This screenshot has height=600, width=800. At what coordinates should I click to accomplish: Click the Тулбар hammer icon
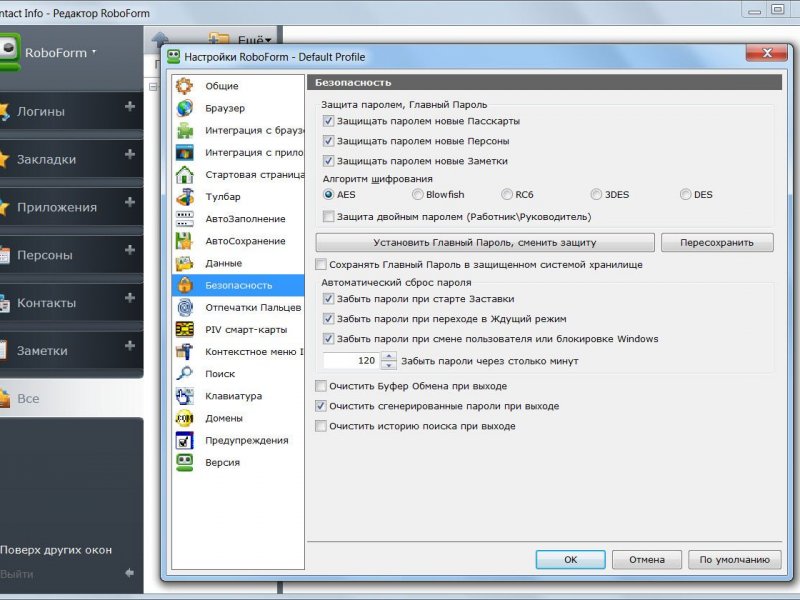click(x=184, y=196)
